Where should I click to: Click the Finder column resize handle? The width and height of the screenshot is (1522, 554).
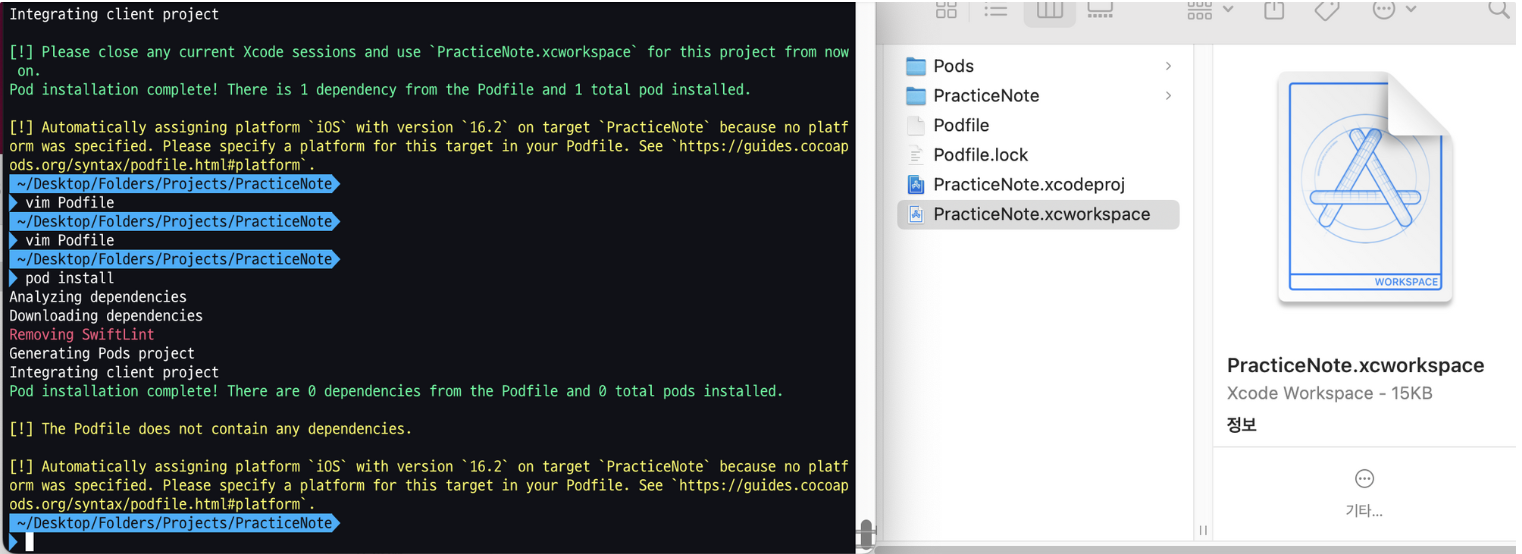1203,530
